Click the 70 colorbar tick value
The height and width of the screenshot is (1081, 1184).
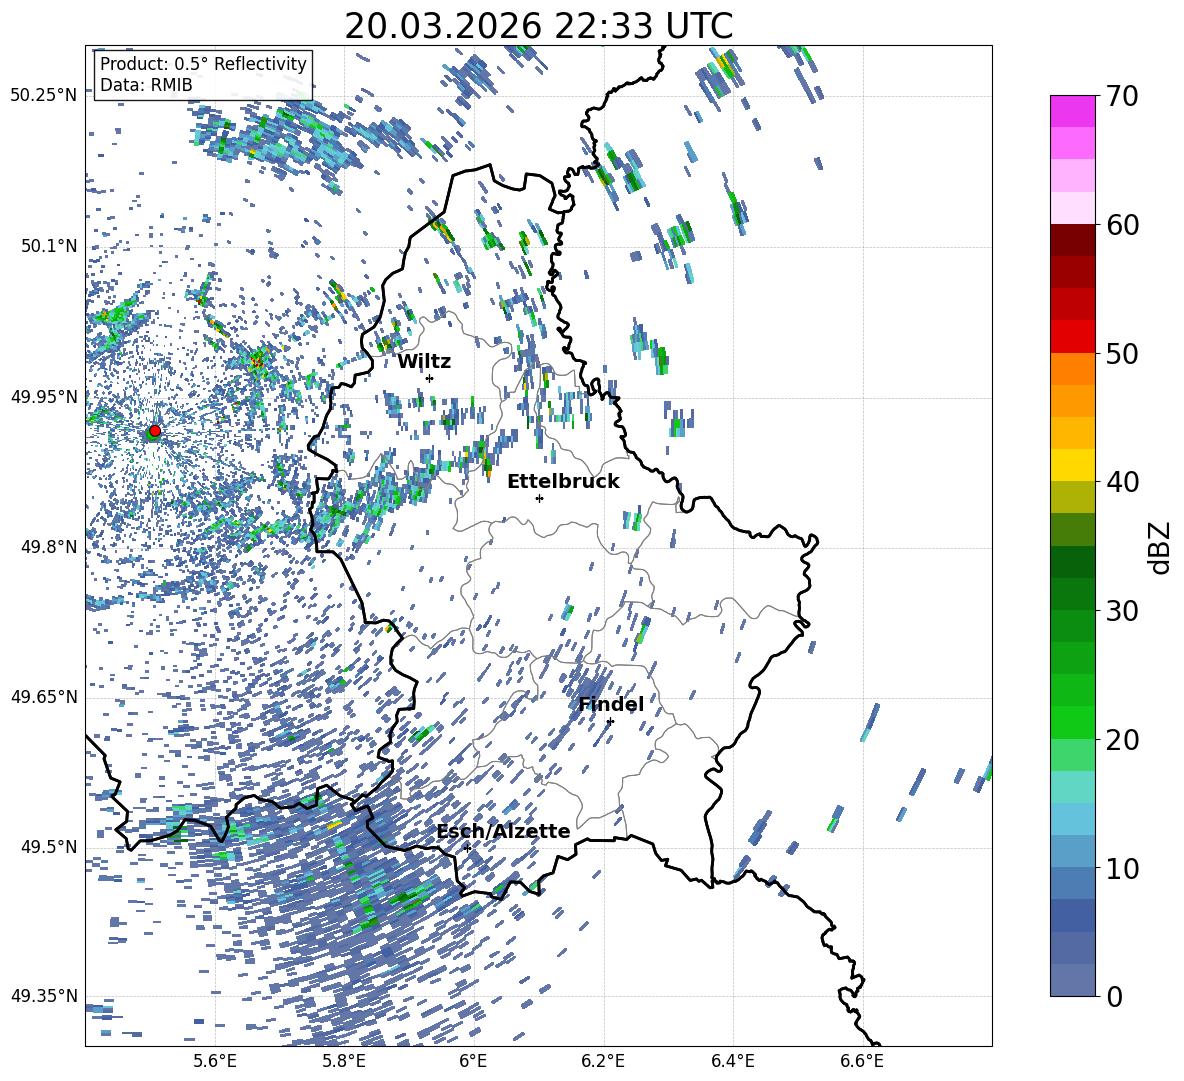coord(1123,96)
